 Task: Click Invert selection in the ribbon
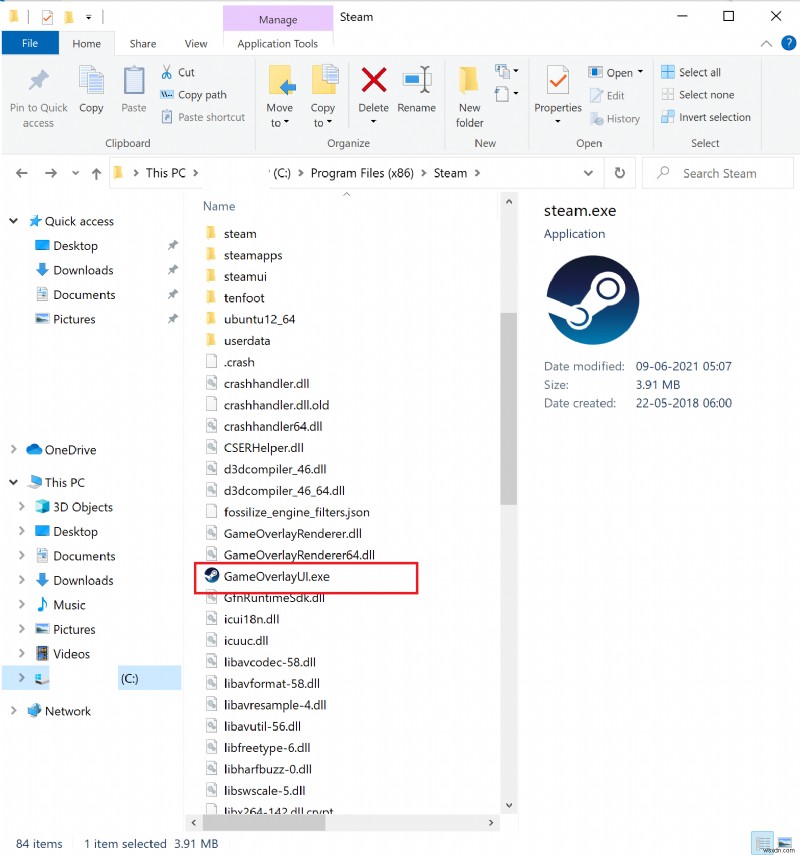pyautogui.click(x=706, y=117)
